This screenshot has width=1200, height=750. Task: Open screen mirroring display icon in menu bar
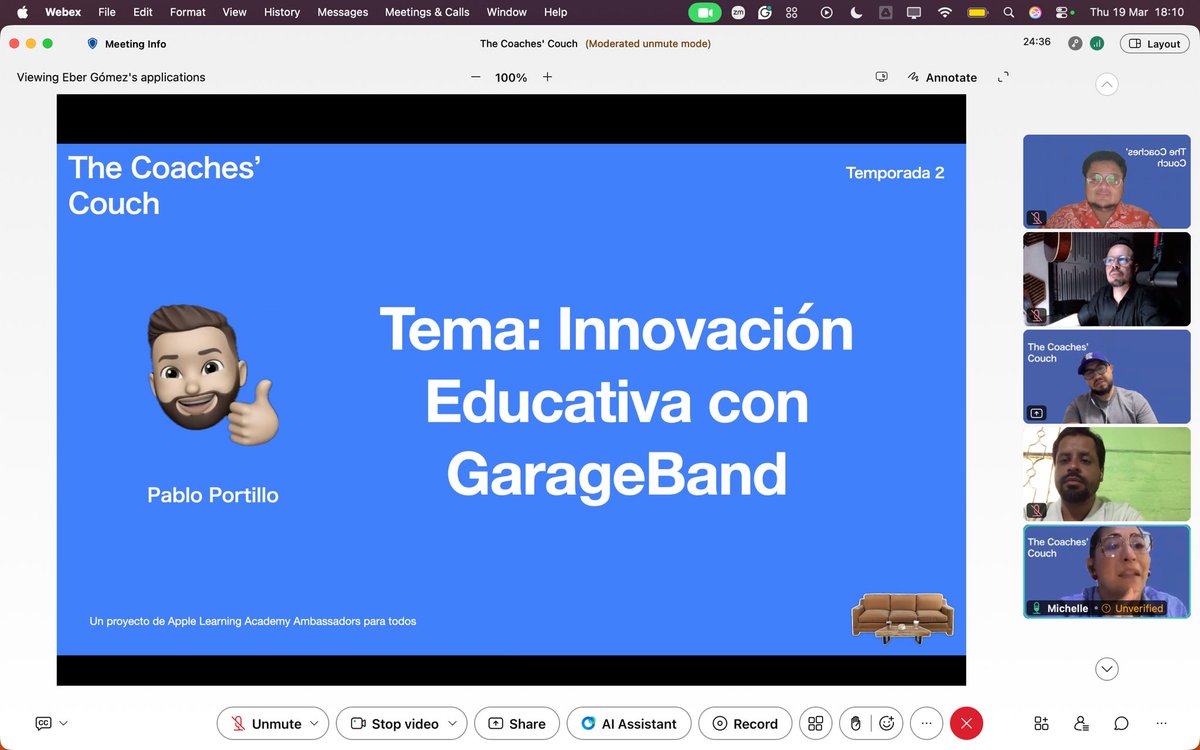914,12
